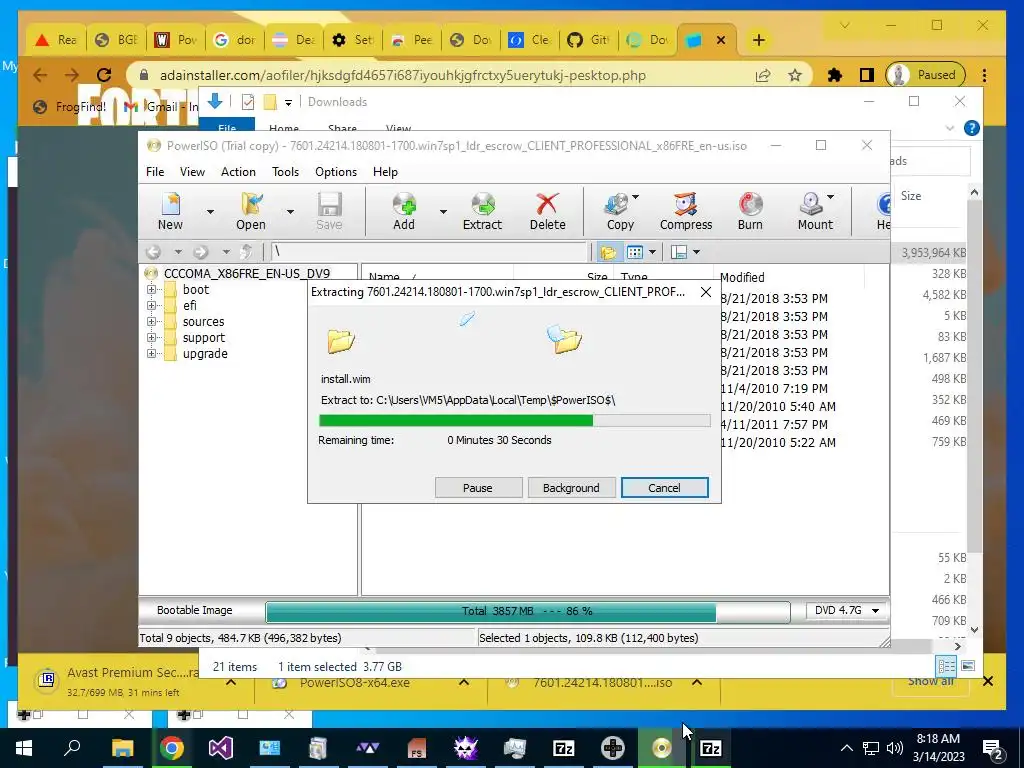Cancel the extraction
1024x768 pixels.
pyautogui.click(x=664, y=488)
